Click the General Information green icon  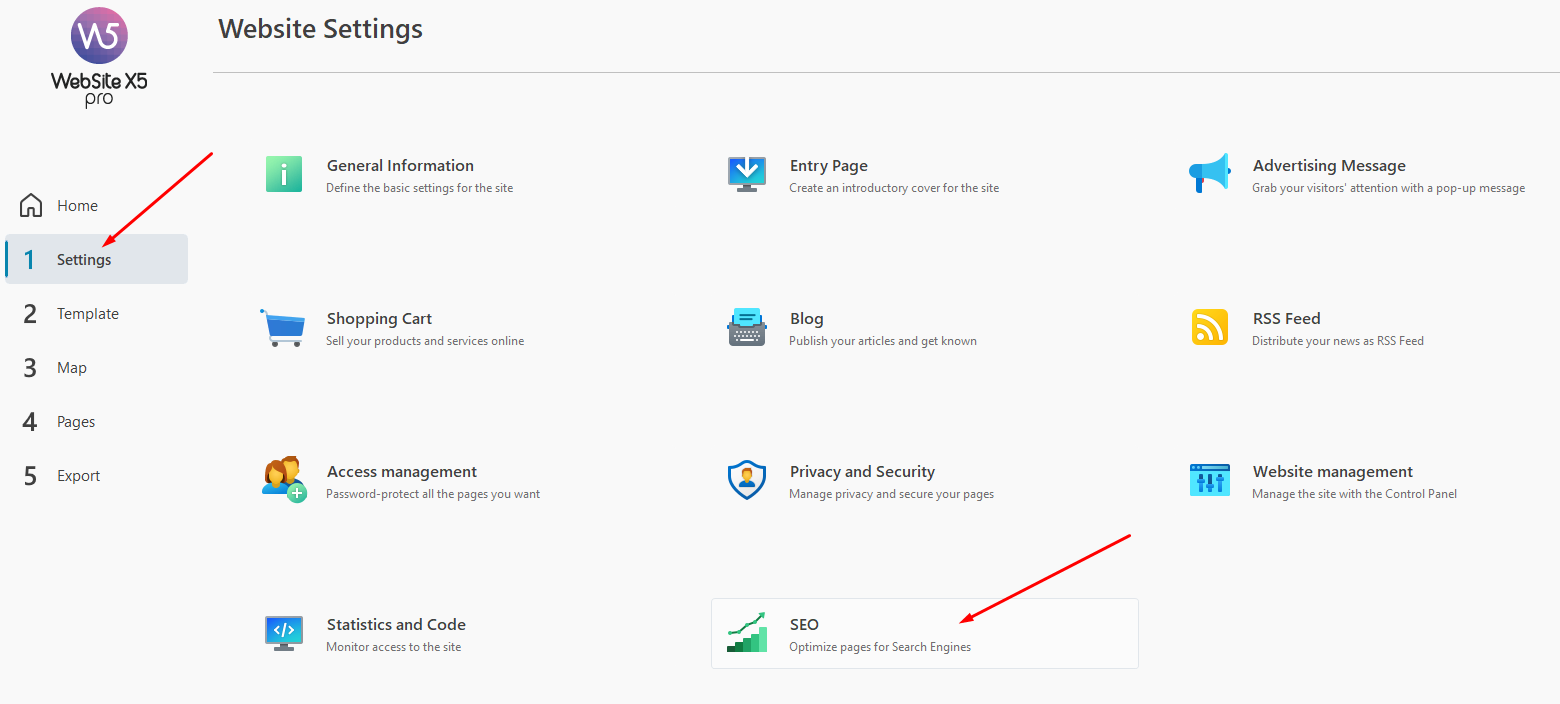point(284,174)
